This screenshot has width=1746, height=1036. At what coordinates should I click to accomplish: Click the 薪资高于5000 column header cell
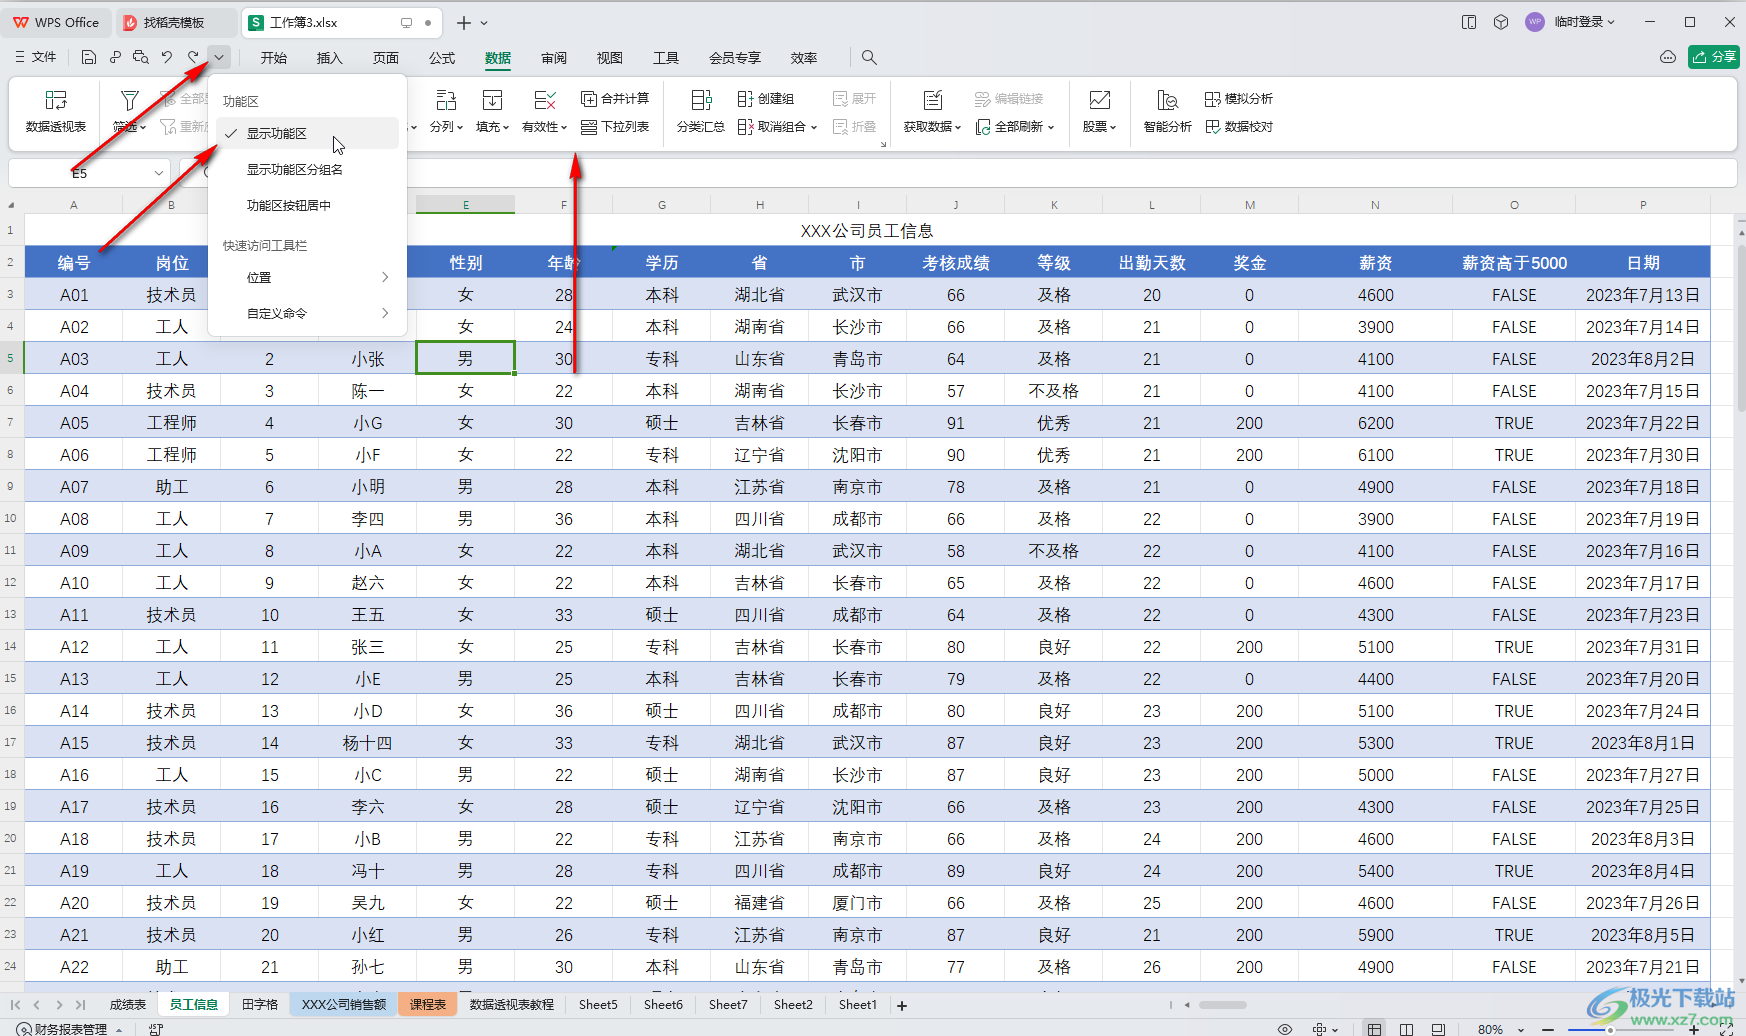coord(1514,263)
